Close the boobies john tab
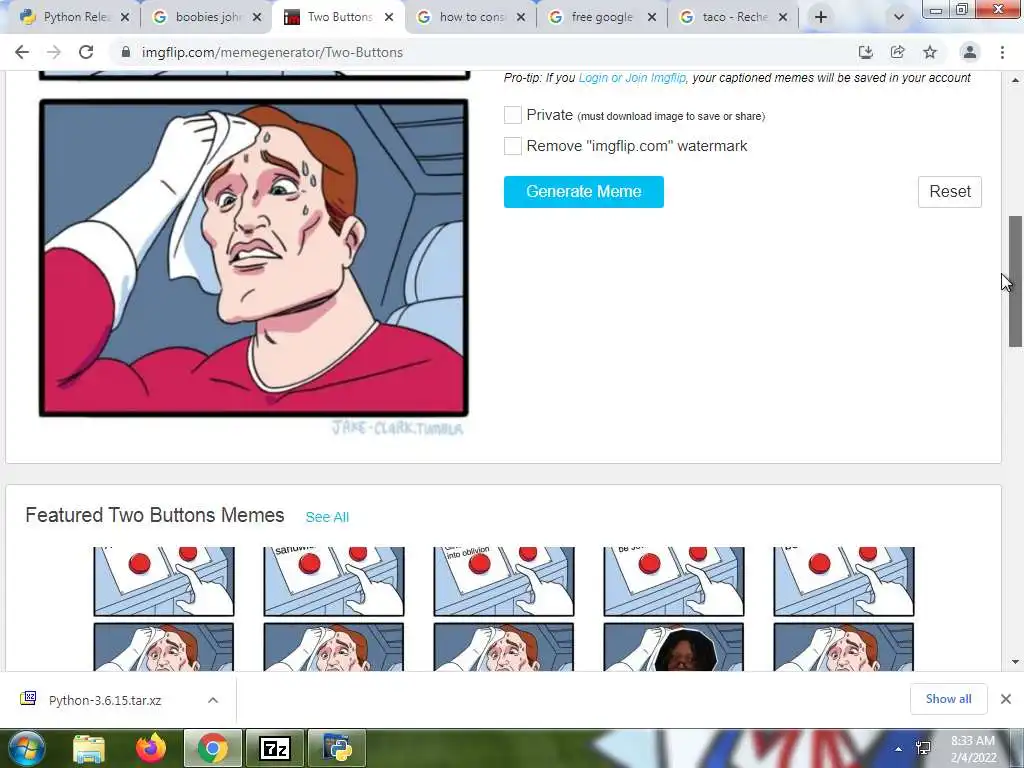The width and height of the screenshot is (1024, 768). click(x=257, y=17)
